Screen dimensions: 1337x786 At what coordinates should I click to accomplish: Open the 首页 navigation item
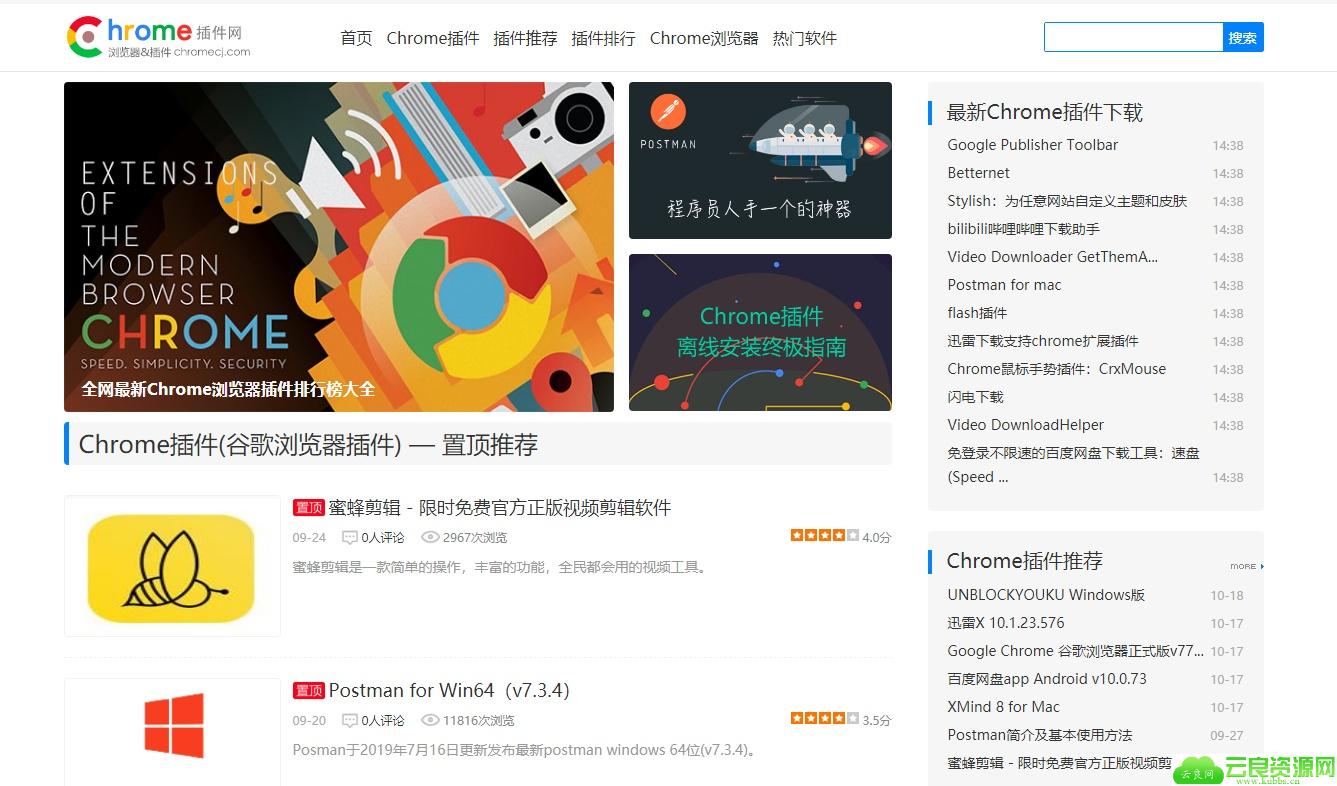pyautogui.click(x=356, y=38)
